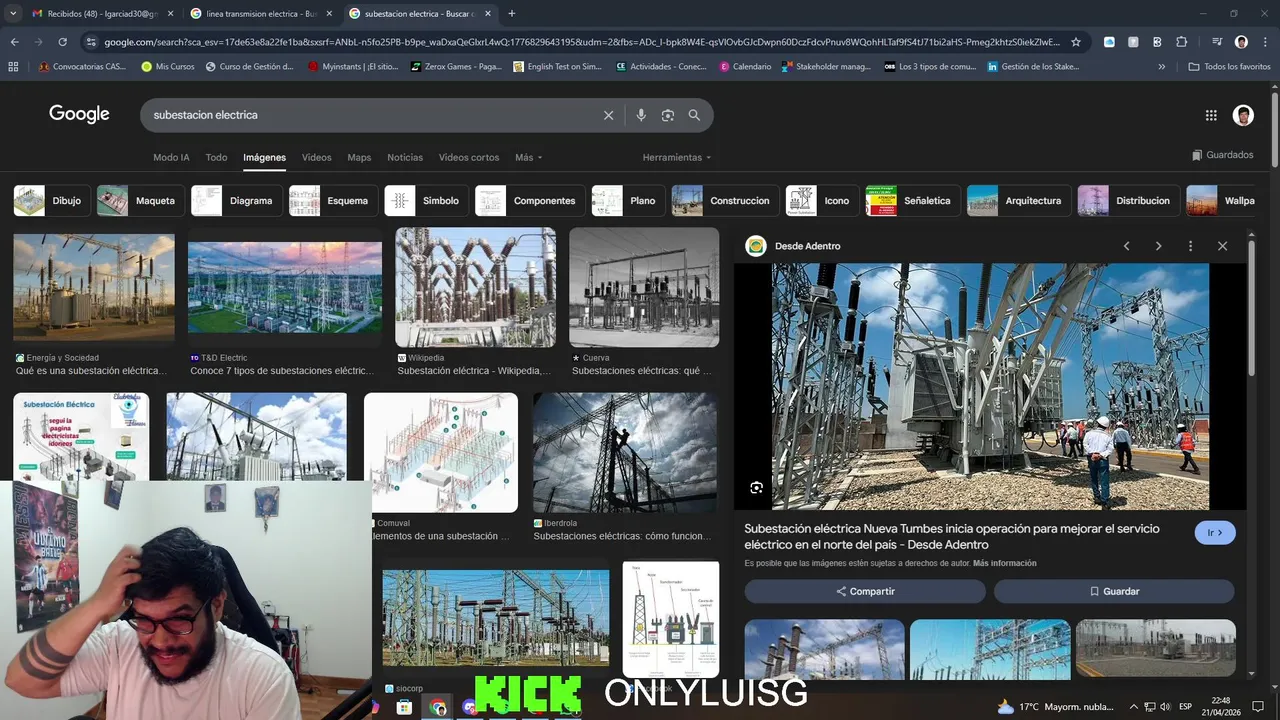Open the Chrome profile avatar in toolbar
The width and height of the screenshot is (1280, 720).
click(x=1241, y=42)
